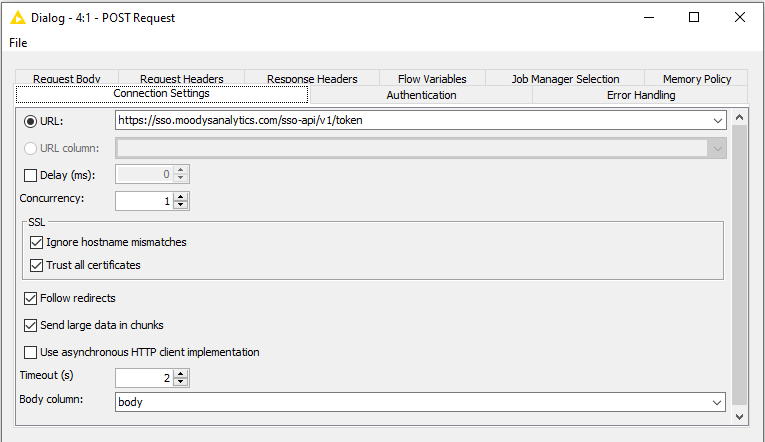Click the KNIME warning triangle icon in title bar
The image size is (765, 442).
[x=18, y=18]
